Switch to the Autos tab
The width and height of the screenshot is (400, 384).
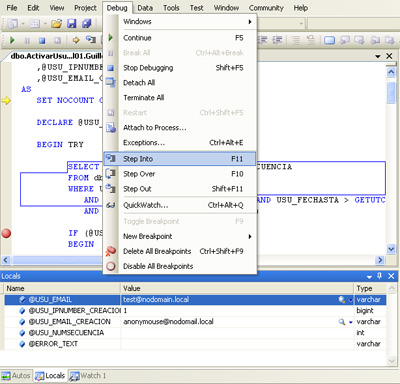tap(16, 376)
